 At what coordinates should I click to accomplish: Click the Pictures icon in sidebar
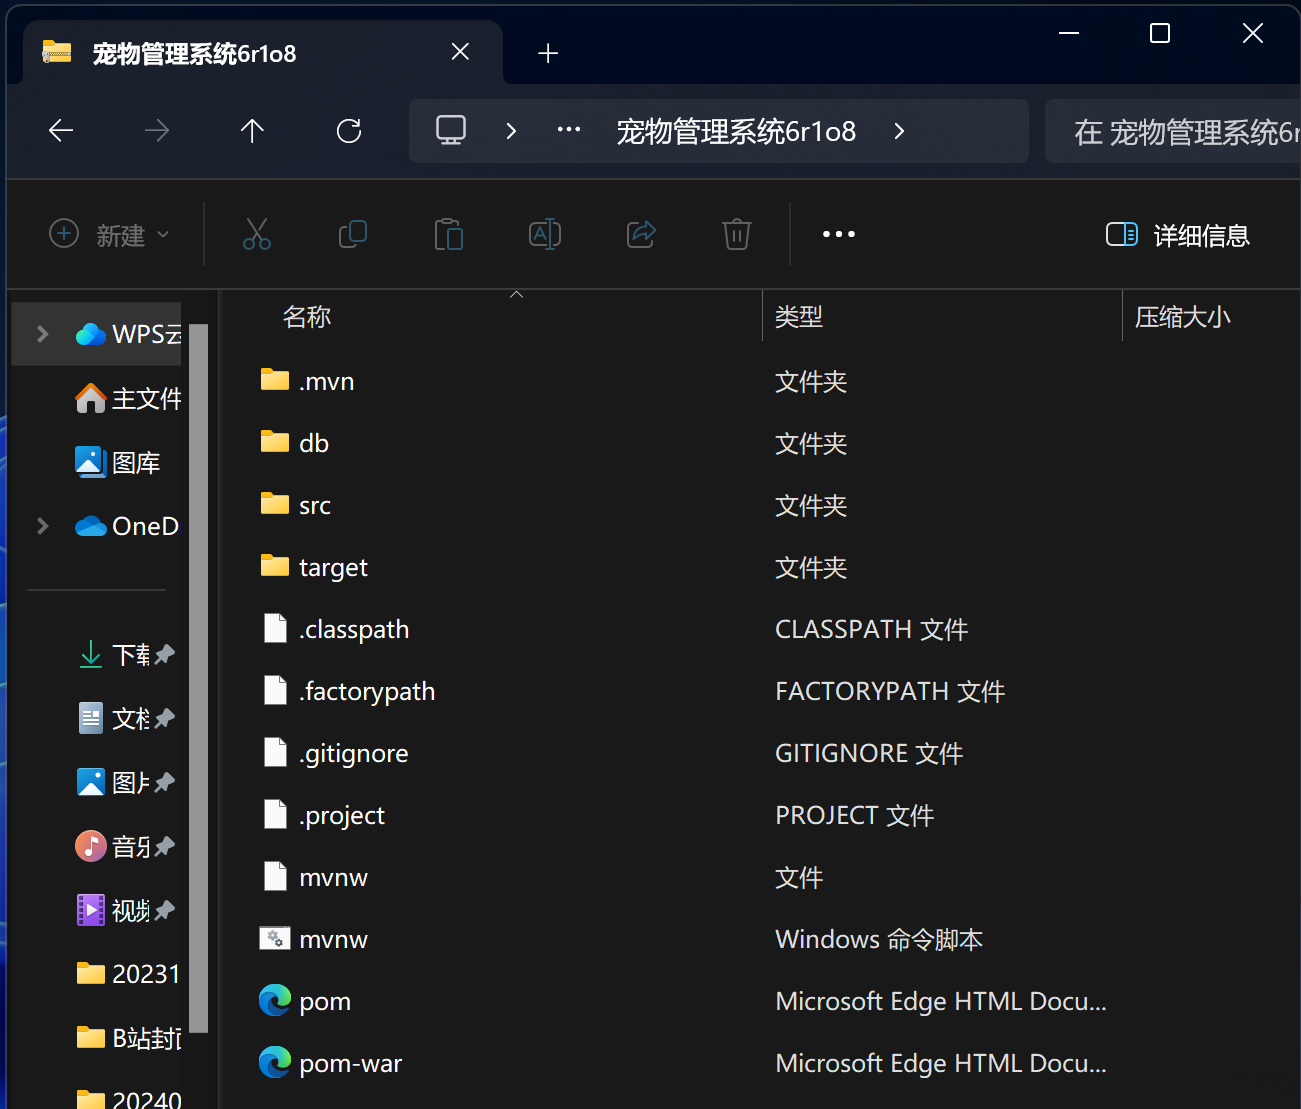coord(91,782)
